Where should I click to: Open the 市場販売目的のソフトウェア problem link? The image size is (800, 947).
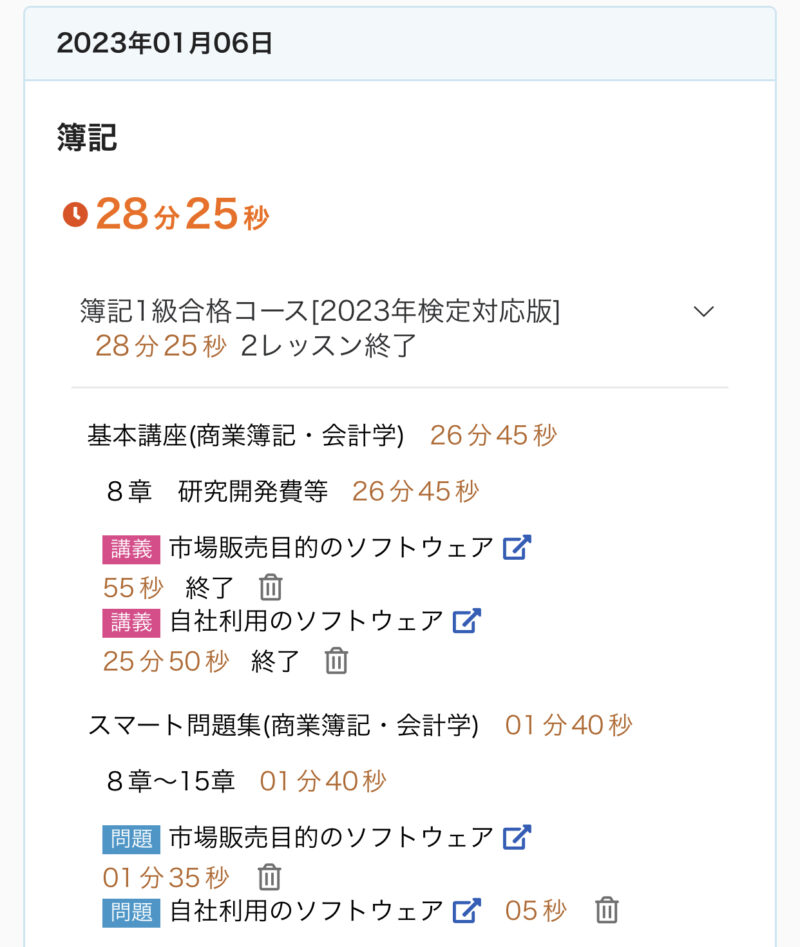tap(331, 836)
